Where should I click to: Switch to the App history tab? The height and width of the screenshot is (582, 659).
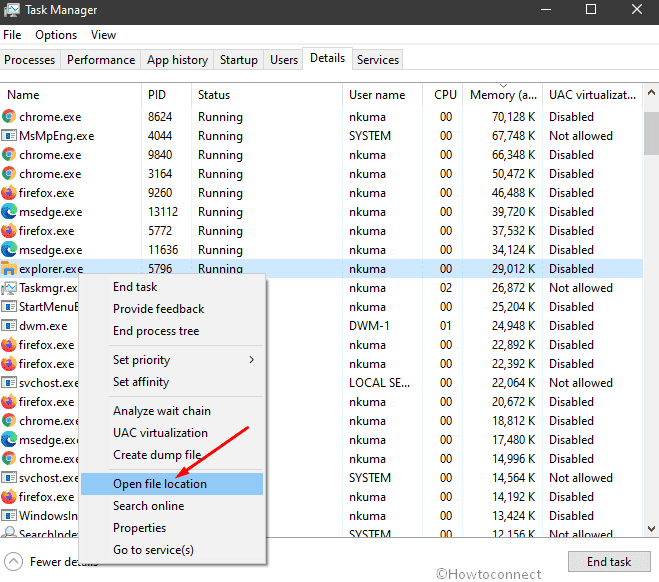tap(177, 60)
